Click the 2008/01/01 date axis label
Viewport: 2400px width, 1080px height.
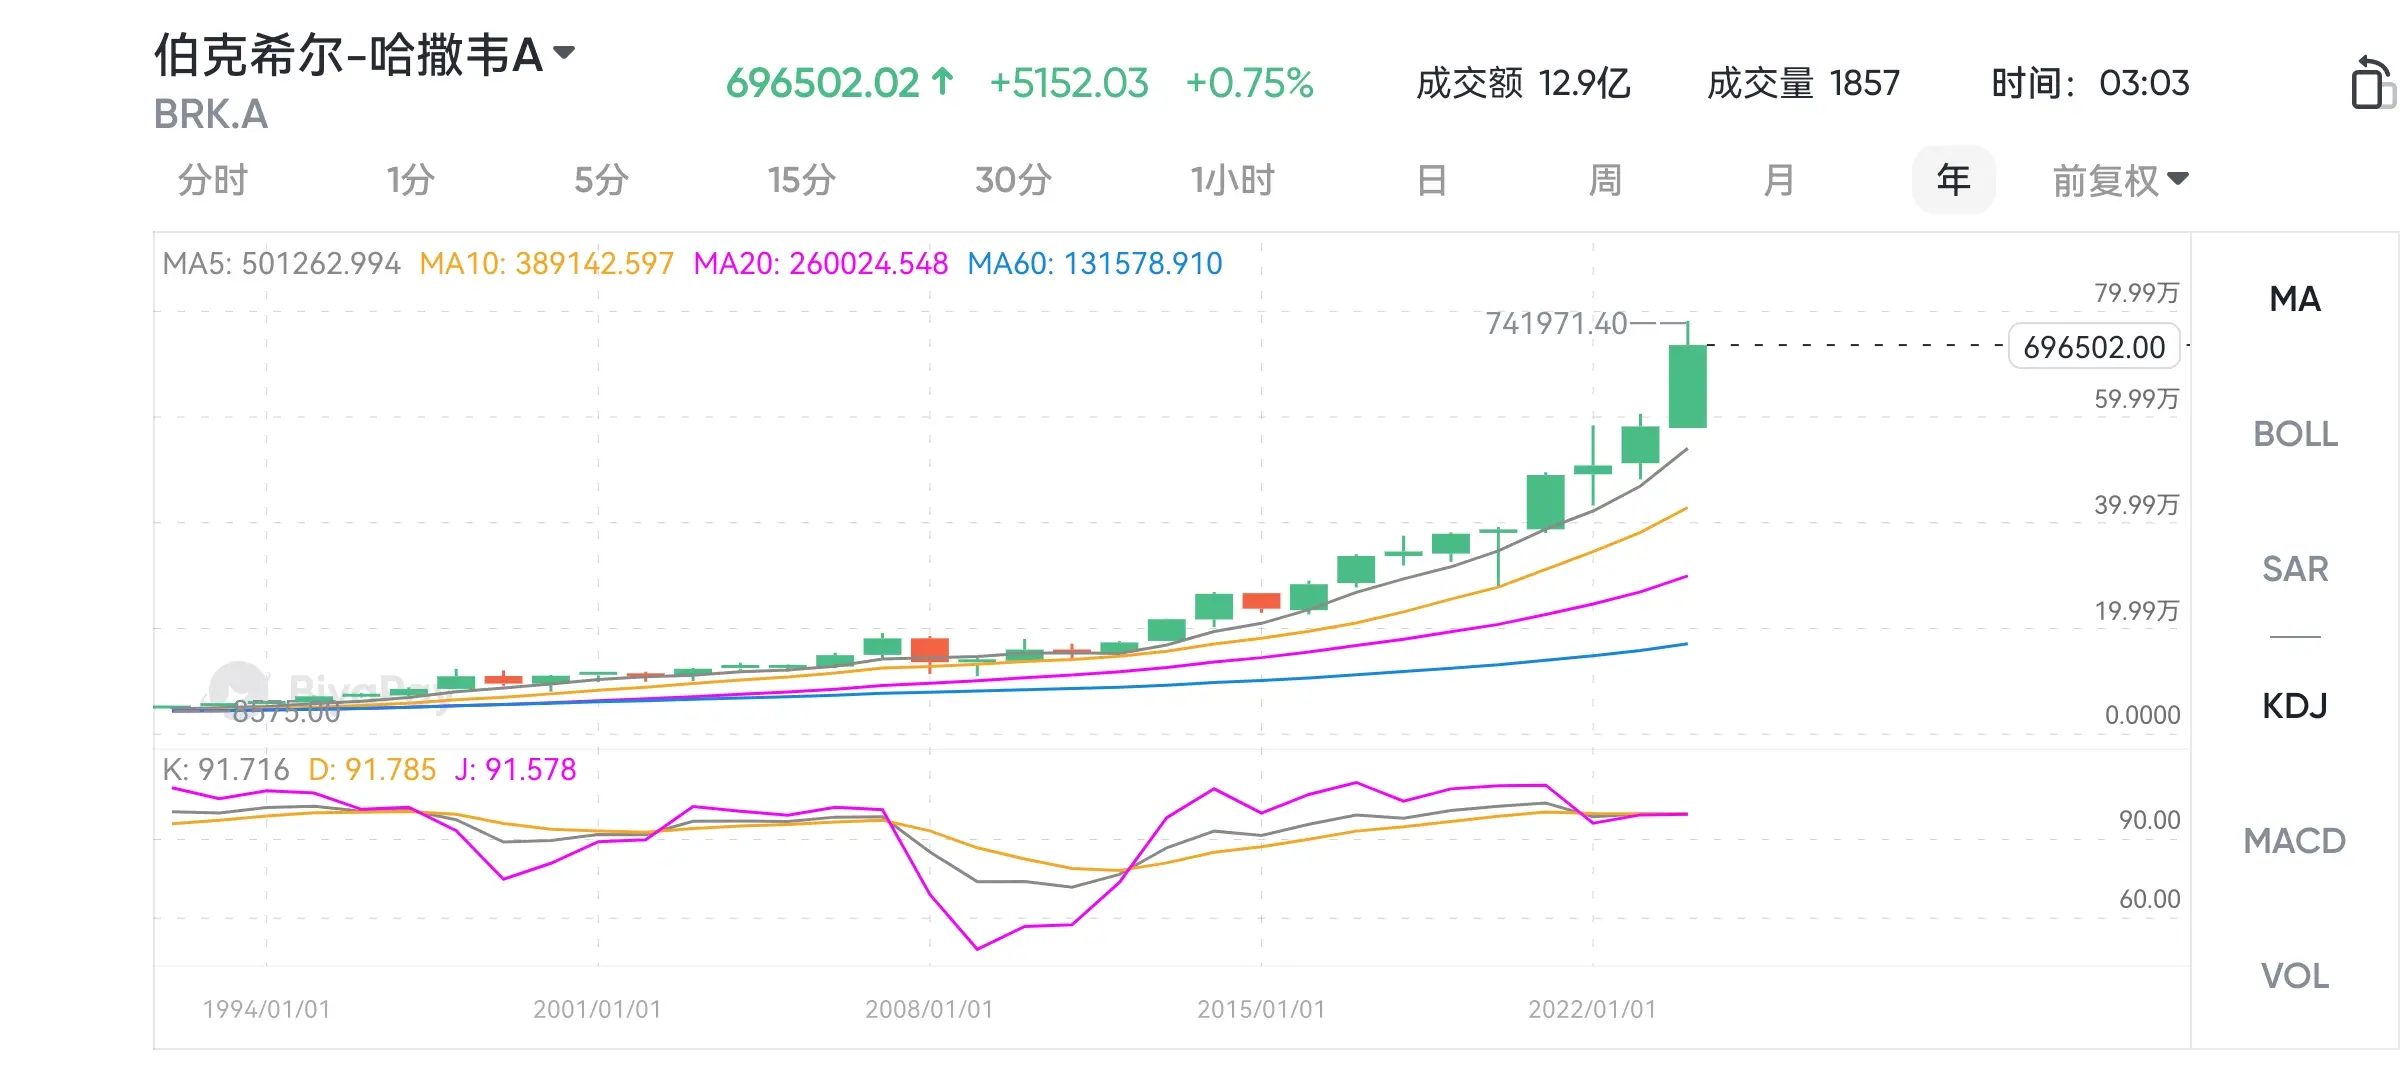929,1009
